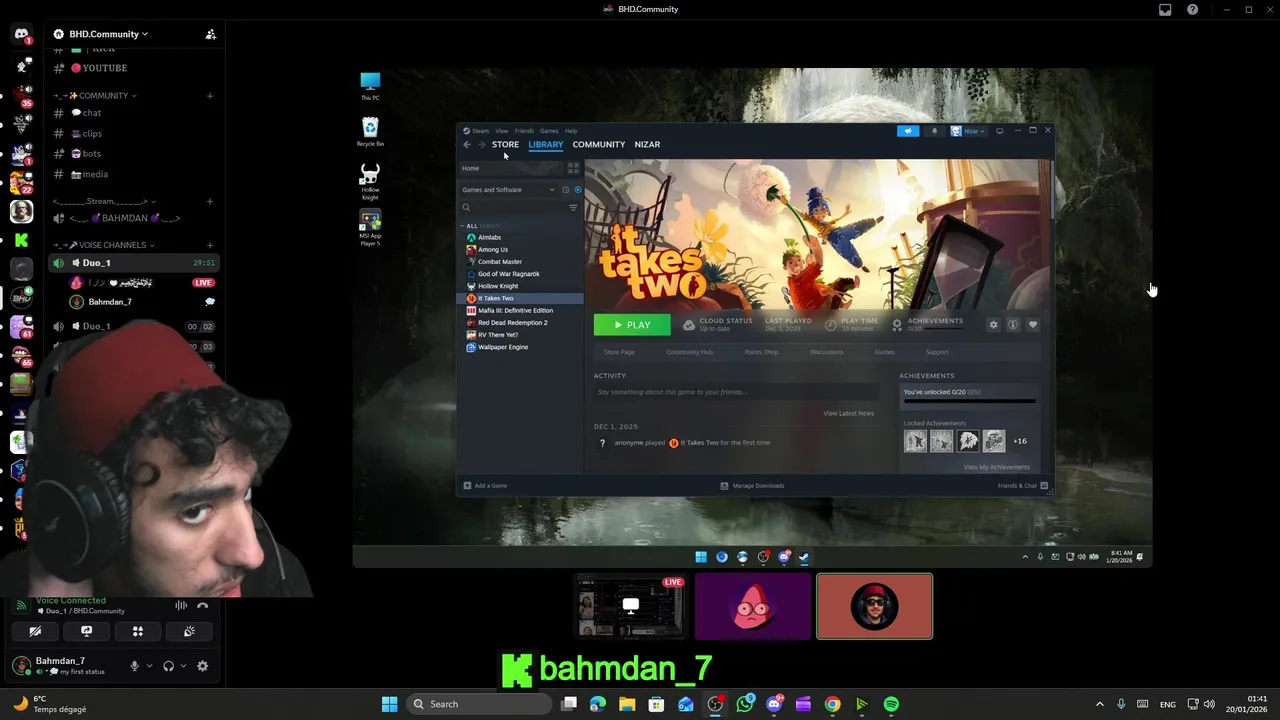Screen dimensions: 1280x720
Task: Open Discord help question mark icon
Action: tap(1192, 9)
